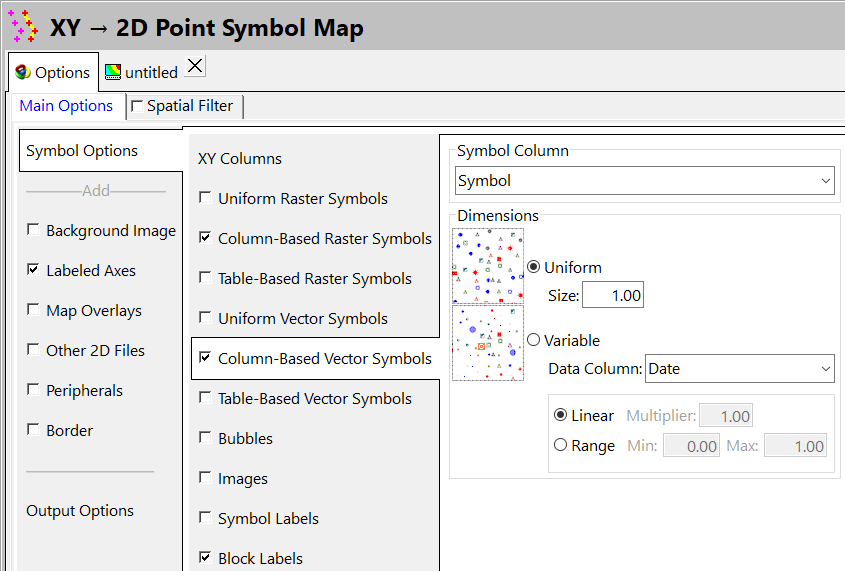The width and height of the screenshot is (845, 571).
Task: Click the uniform Size input field
Action: pyautogui.click(x=612, y=295)
